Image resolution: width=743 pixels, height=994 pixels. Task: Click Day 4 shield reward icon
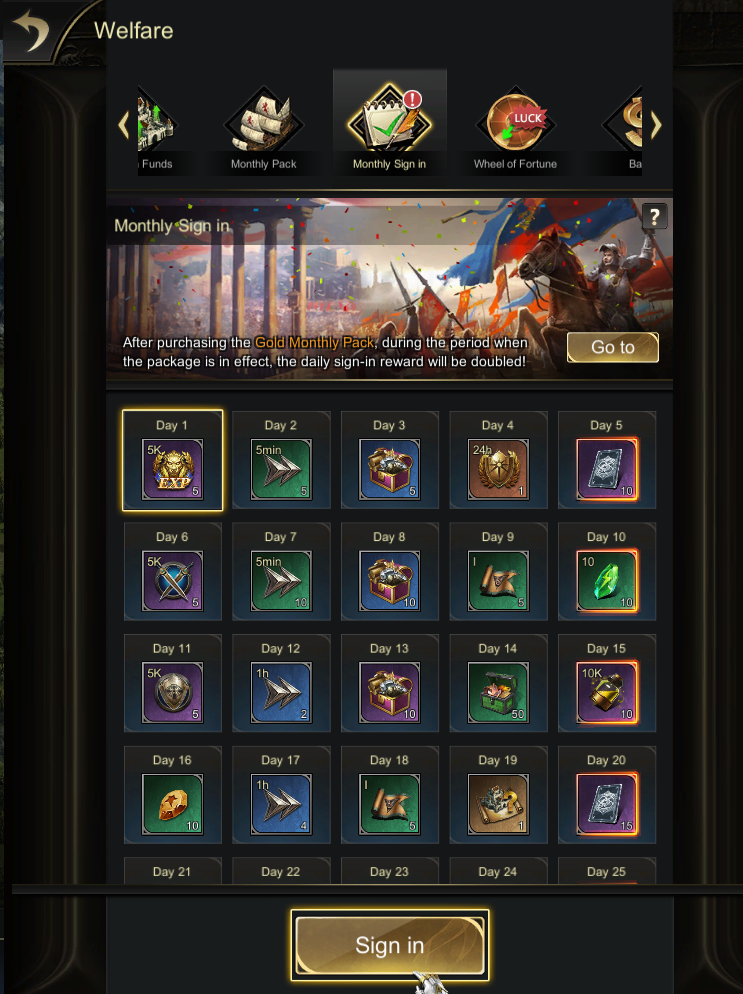click(x=498, y=469)
